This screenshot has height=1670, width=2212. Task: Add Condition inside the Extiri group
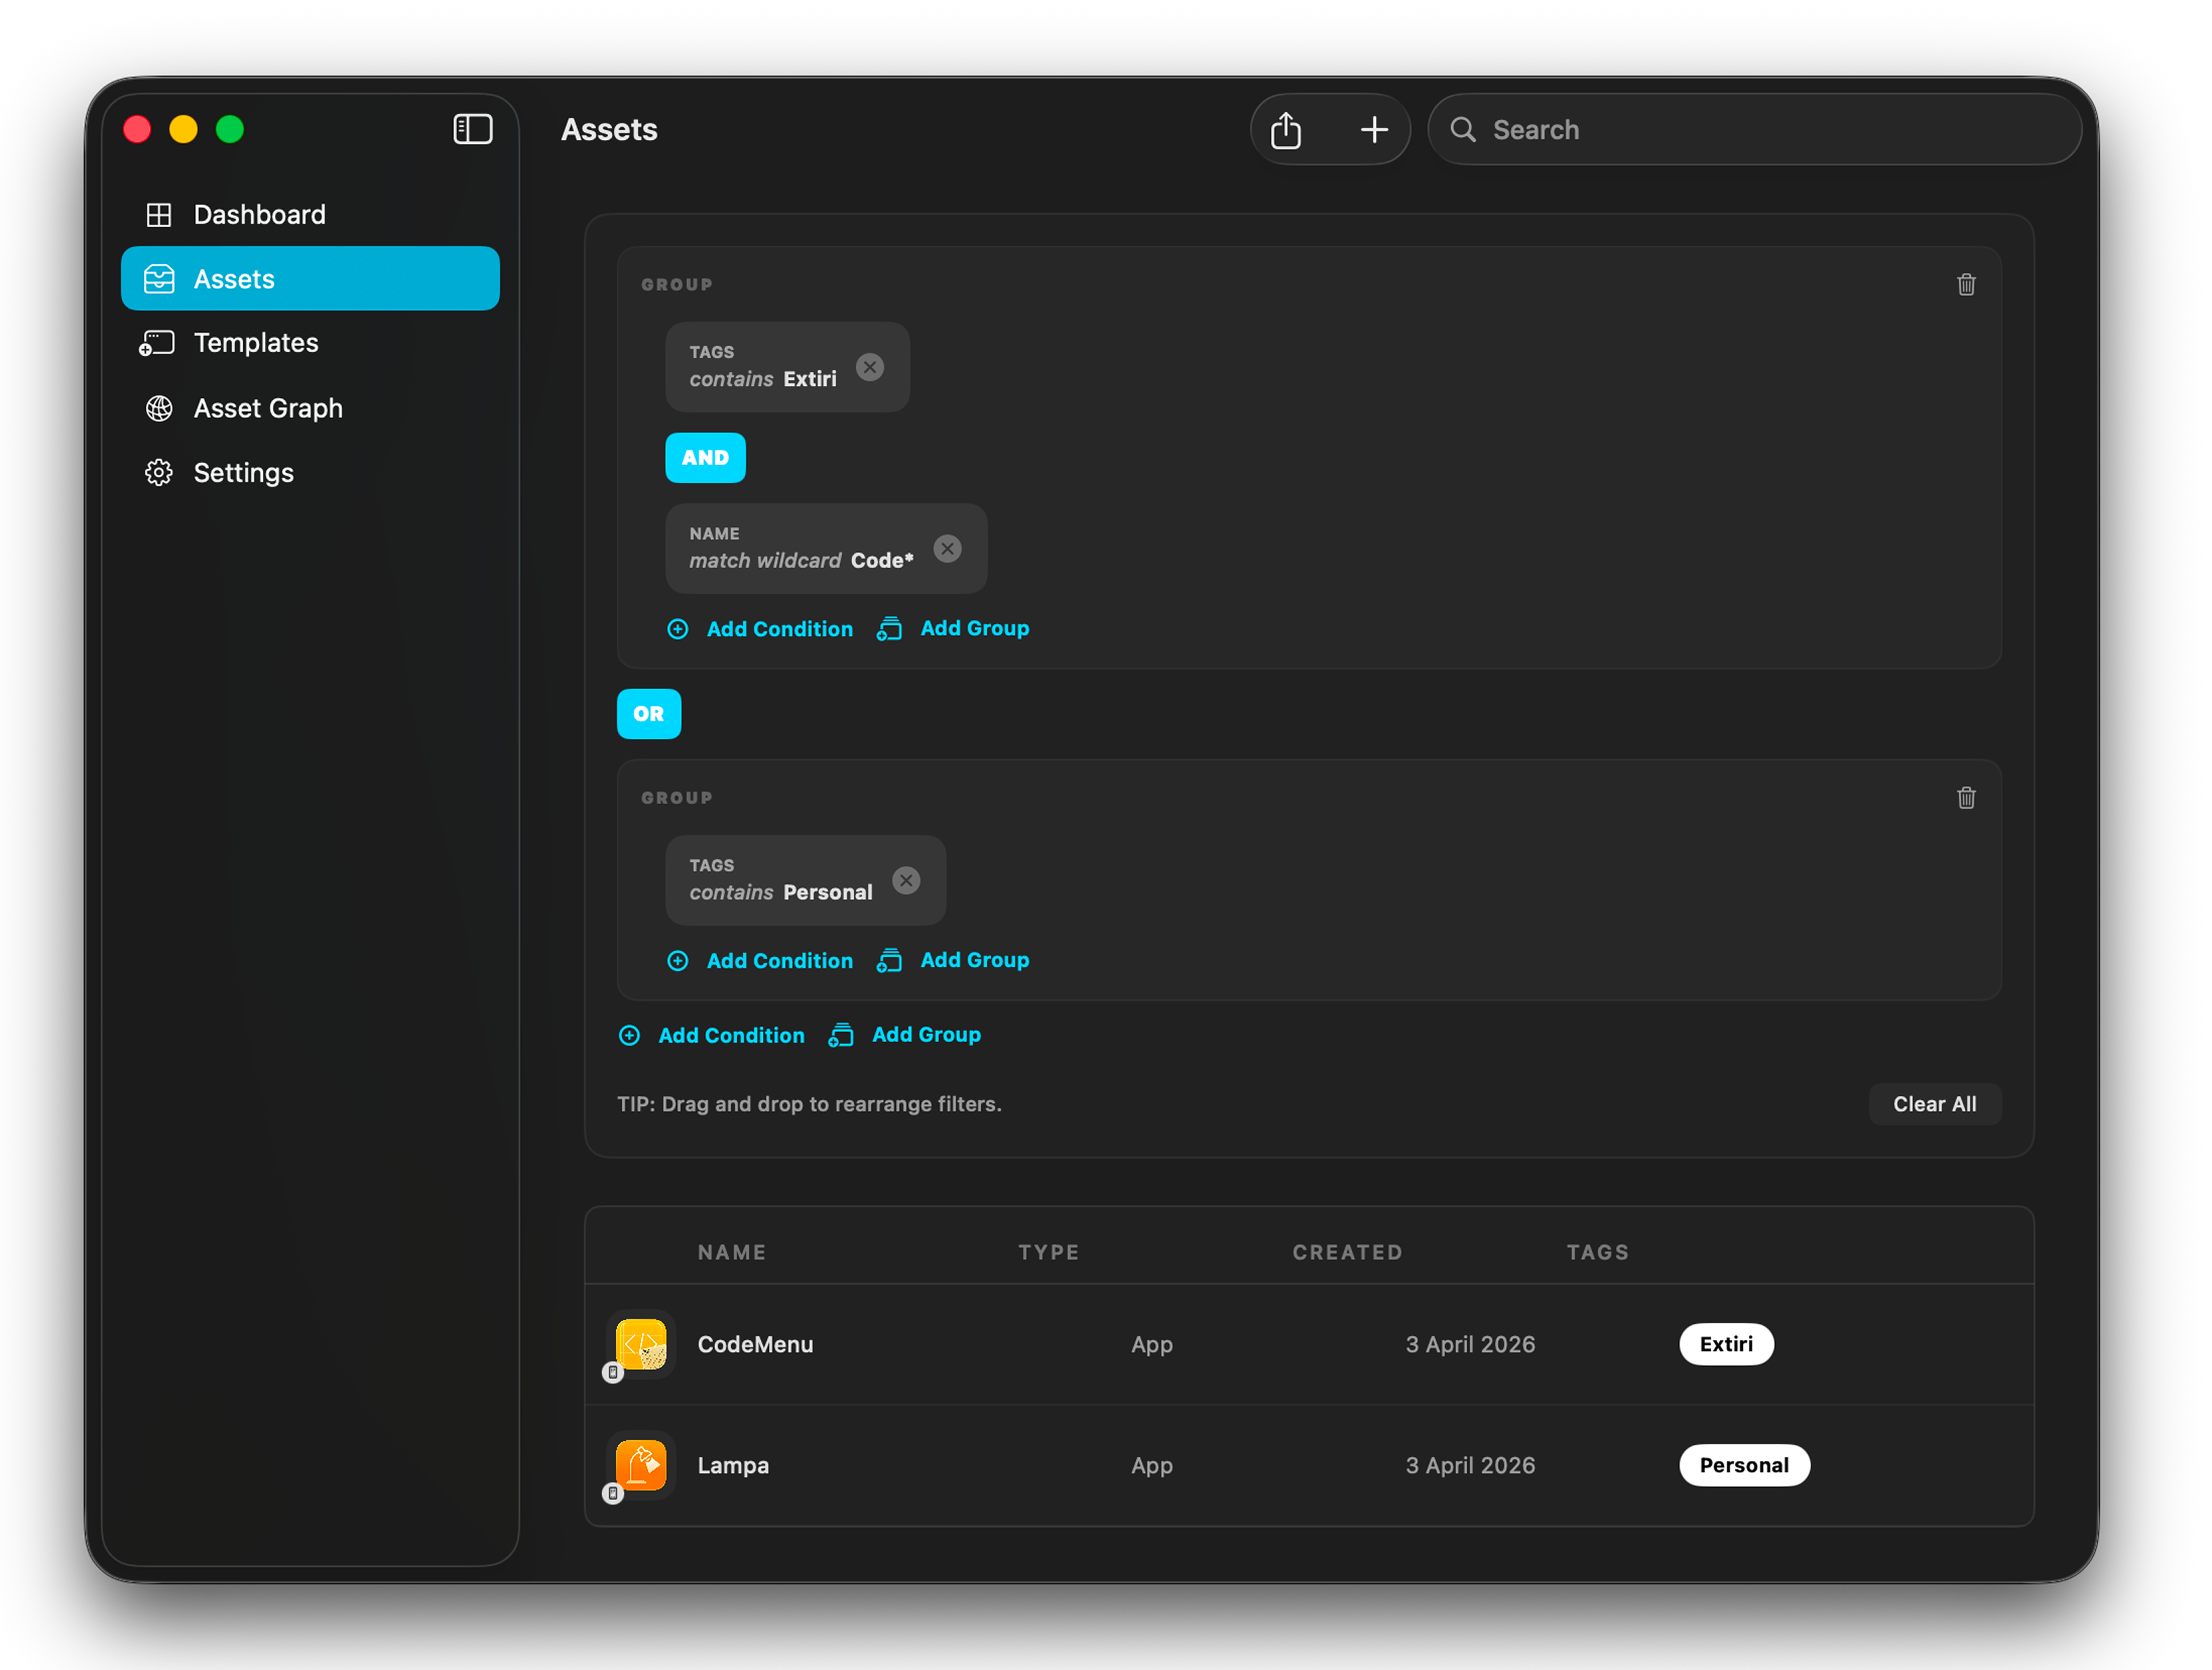click(779, 628)
